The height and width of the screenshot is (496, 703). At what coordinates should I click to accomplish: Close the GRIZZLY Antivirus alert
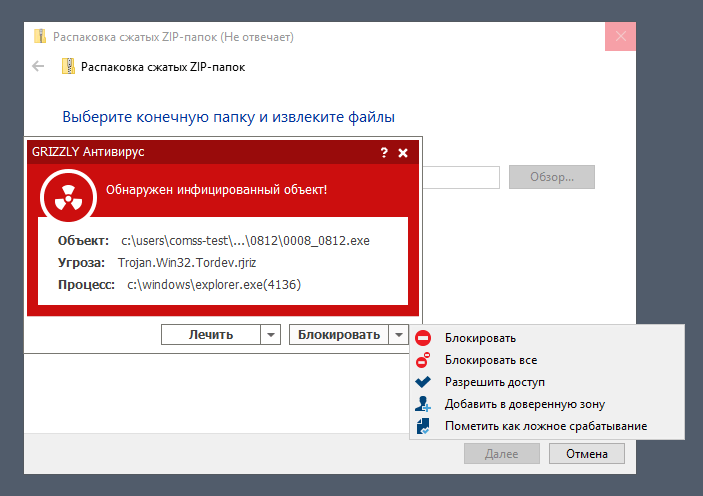point(403,153)
